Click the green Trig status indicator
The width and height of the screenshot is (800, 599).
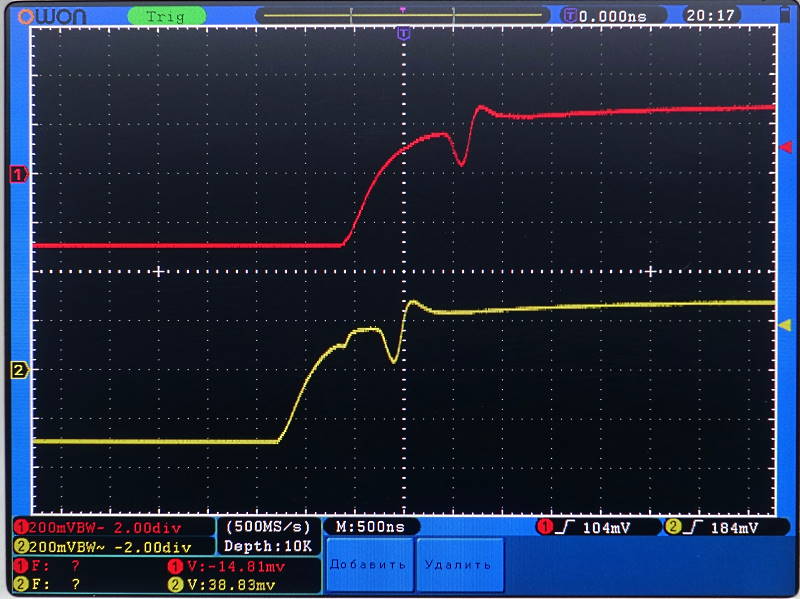[x=161, y=16]
